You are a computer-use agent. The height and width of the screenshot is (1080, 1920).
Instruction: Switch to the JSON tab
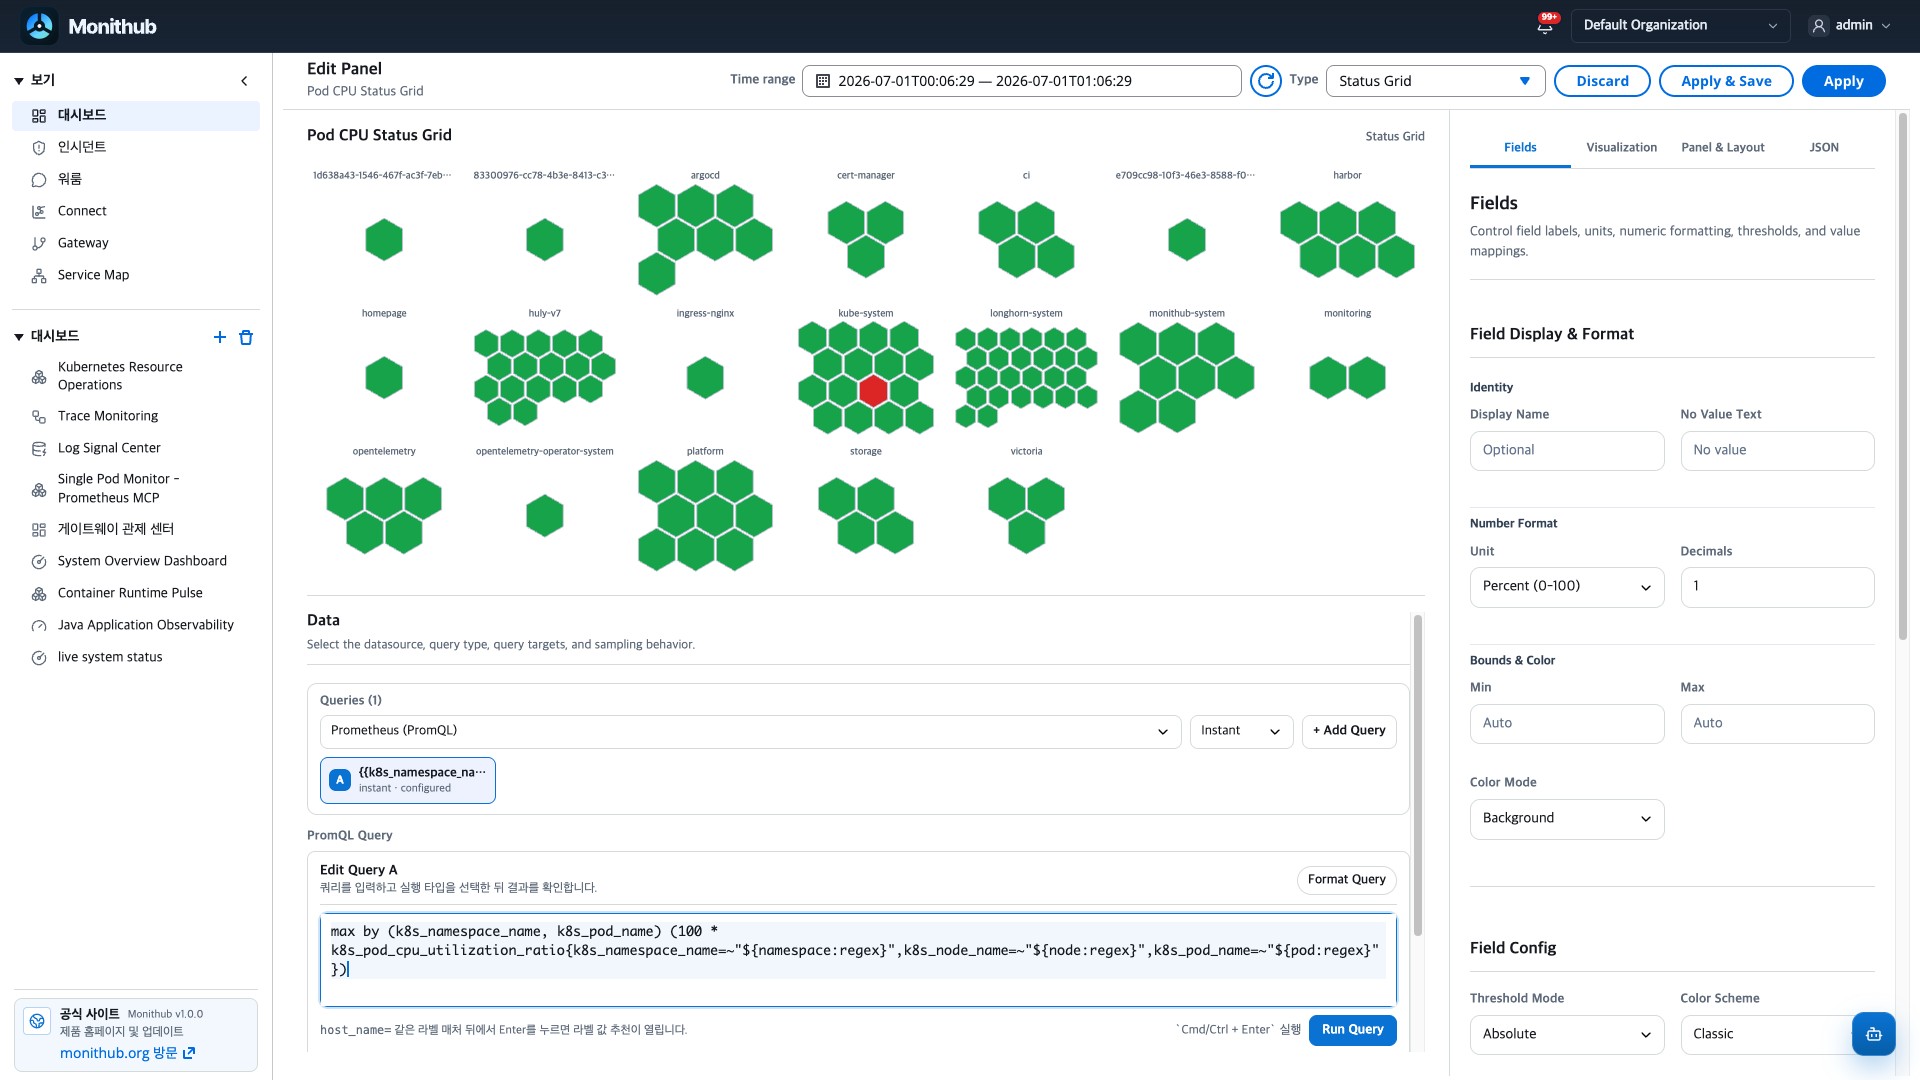(1823, 147)
